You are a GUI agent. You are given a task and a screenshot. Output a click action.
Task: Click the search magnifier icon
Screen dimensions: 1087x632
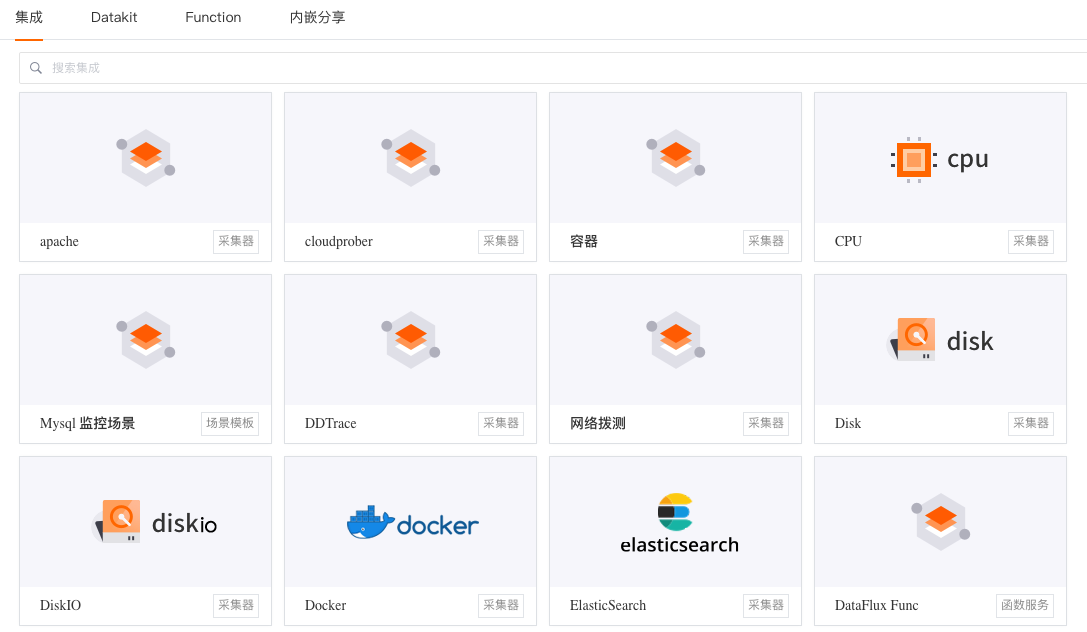point(35,68)
